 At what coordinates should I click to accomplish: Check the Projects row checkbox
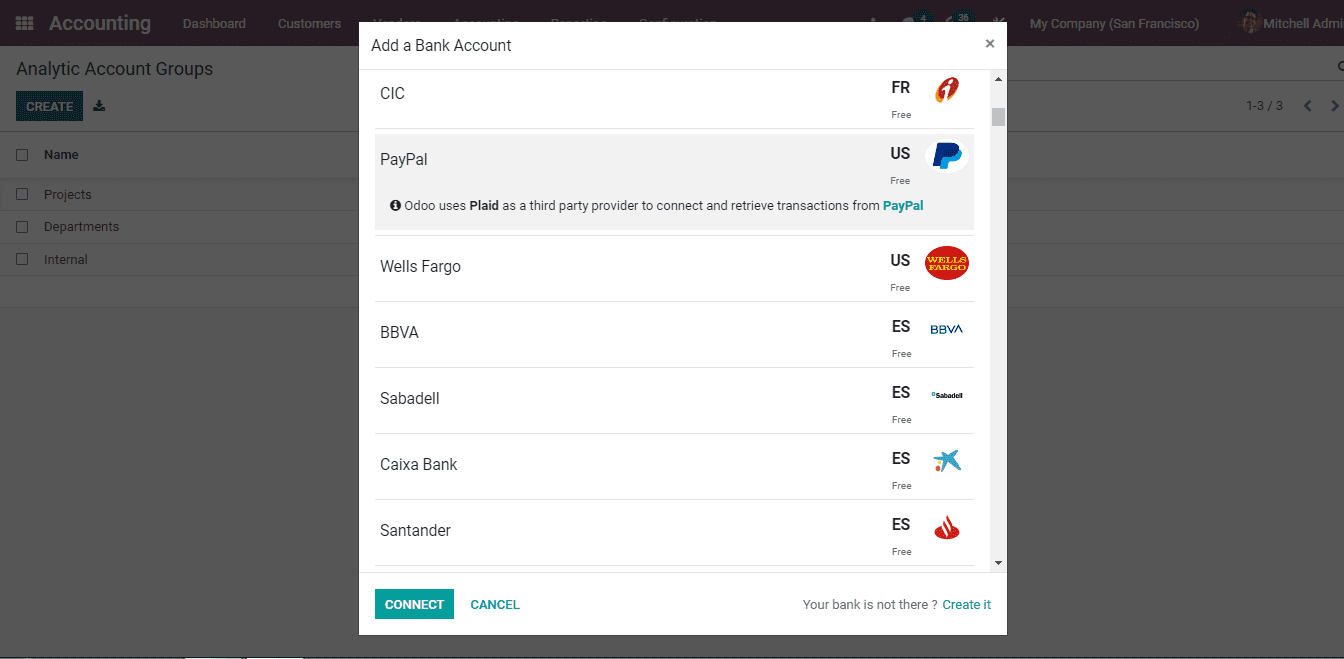click(22, 193)
